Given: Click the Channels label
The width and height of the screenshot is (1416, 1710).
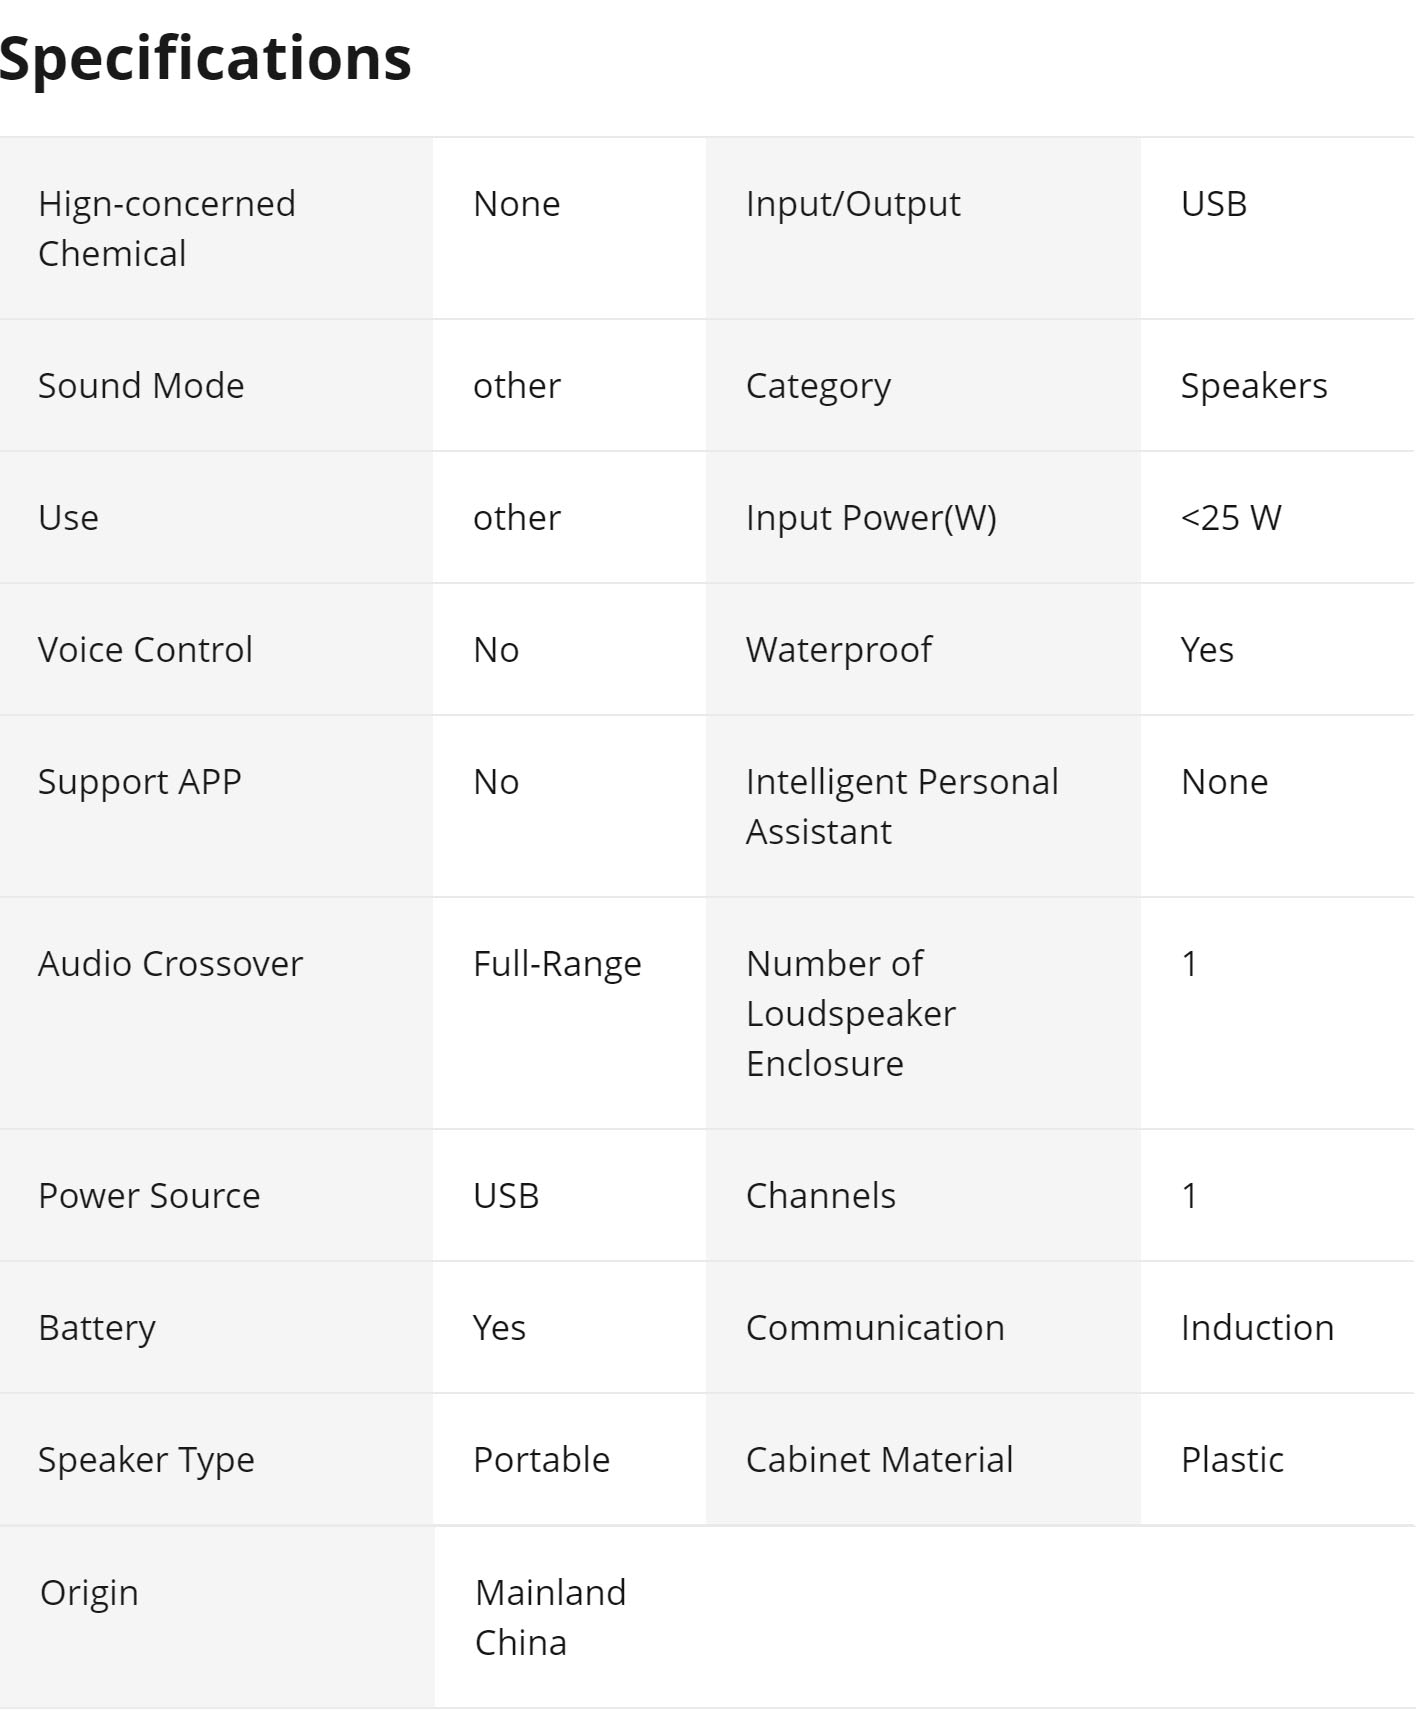Looking at the screenshot, I should coord(821,1196).
